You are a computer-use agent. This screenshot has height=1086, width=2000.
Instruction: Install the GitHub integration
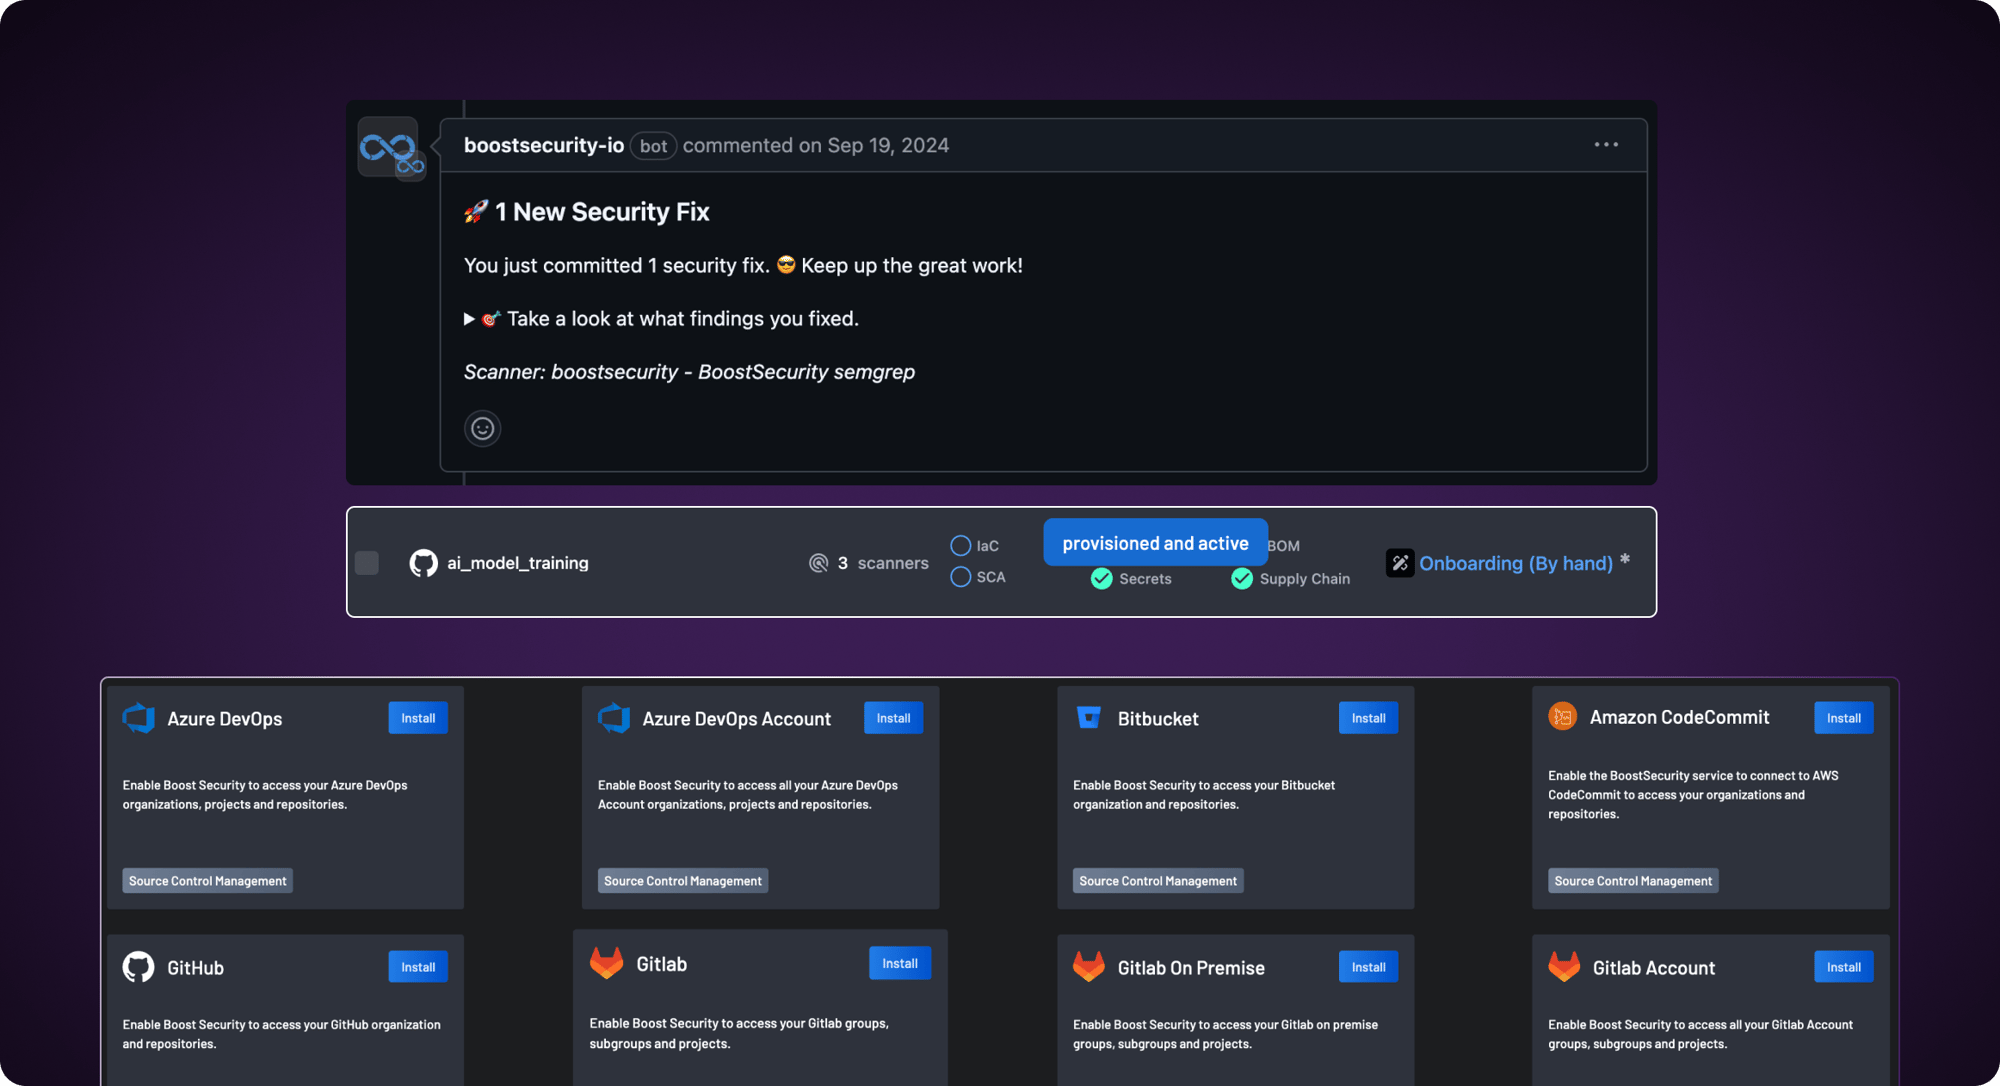tap(418, 967)
